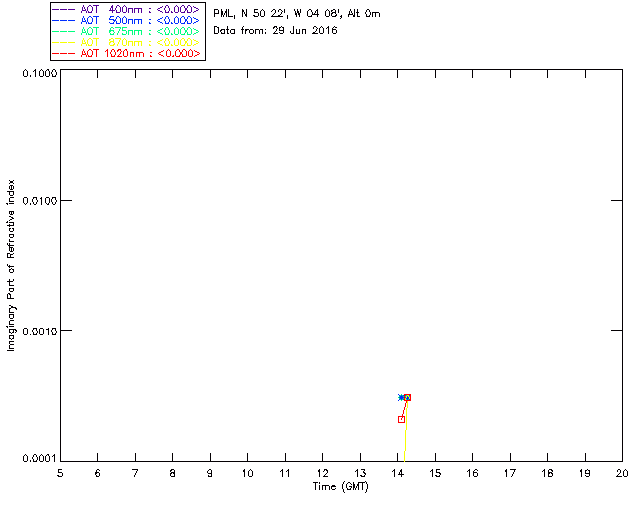Click the blue asterisk data marker
Image resolution: width=640 pixels, height=512 pixels.
click(401, 397)
